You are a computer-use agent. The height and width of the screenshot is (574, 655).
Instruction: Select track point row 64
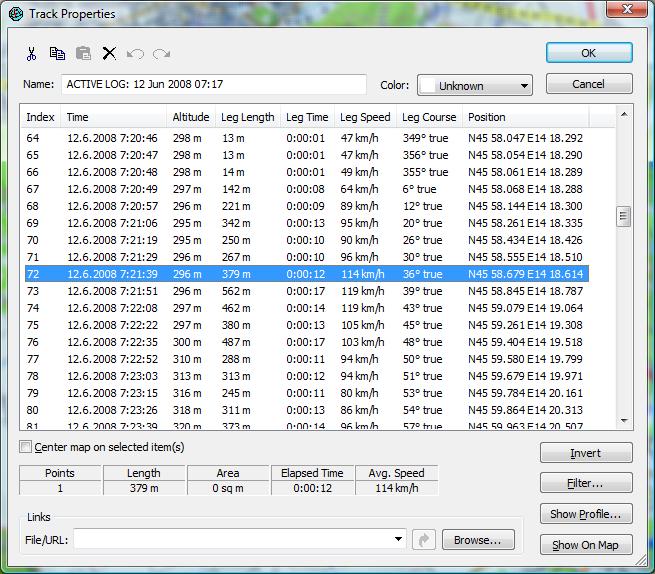(307, 138)
